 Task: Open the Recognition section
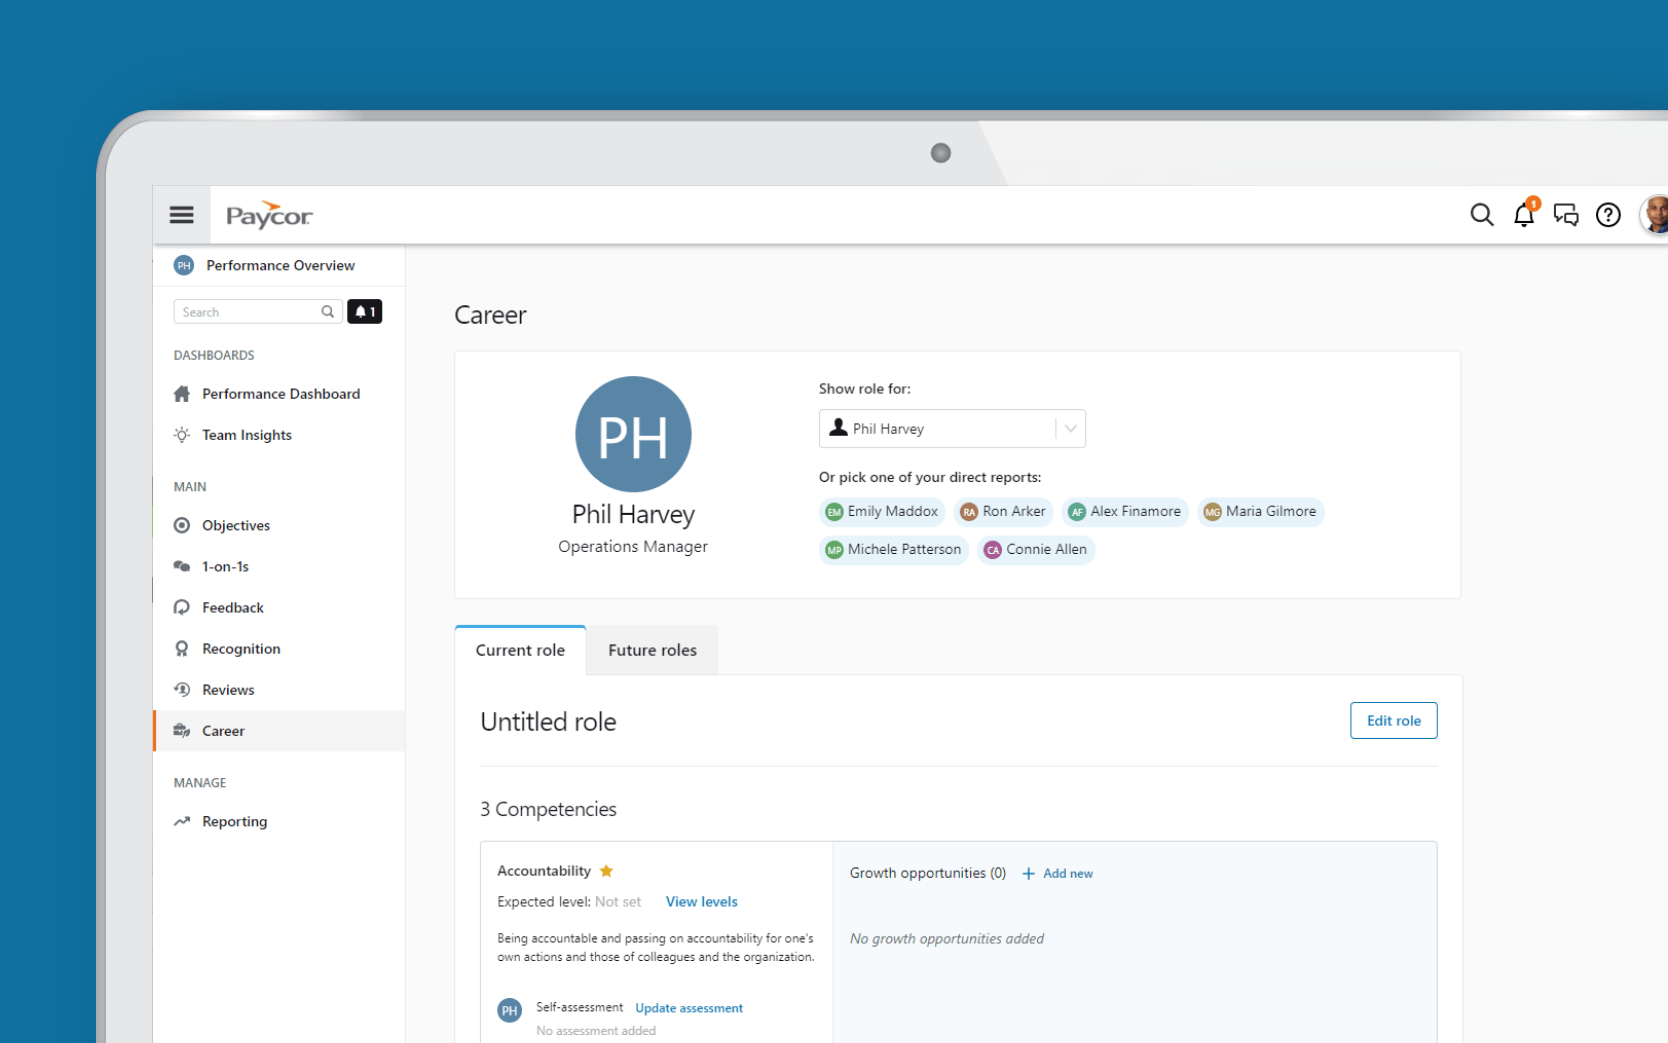coord(241,648)
